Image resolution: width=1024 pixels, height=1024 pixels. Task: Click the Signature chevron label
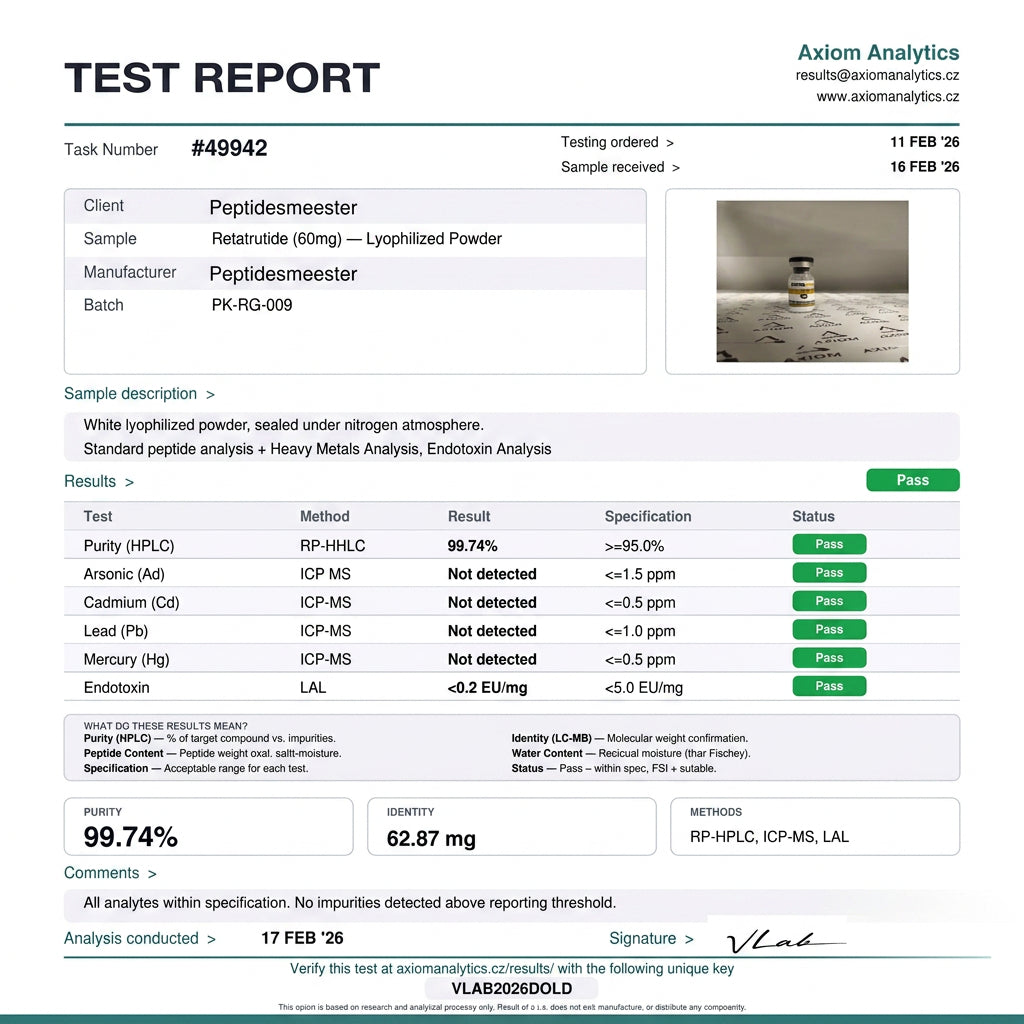(x=651, y=938)
